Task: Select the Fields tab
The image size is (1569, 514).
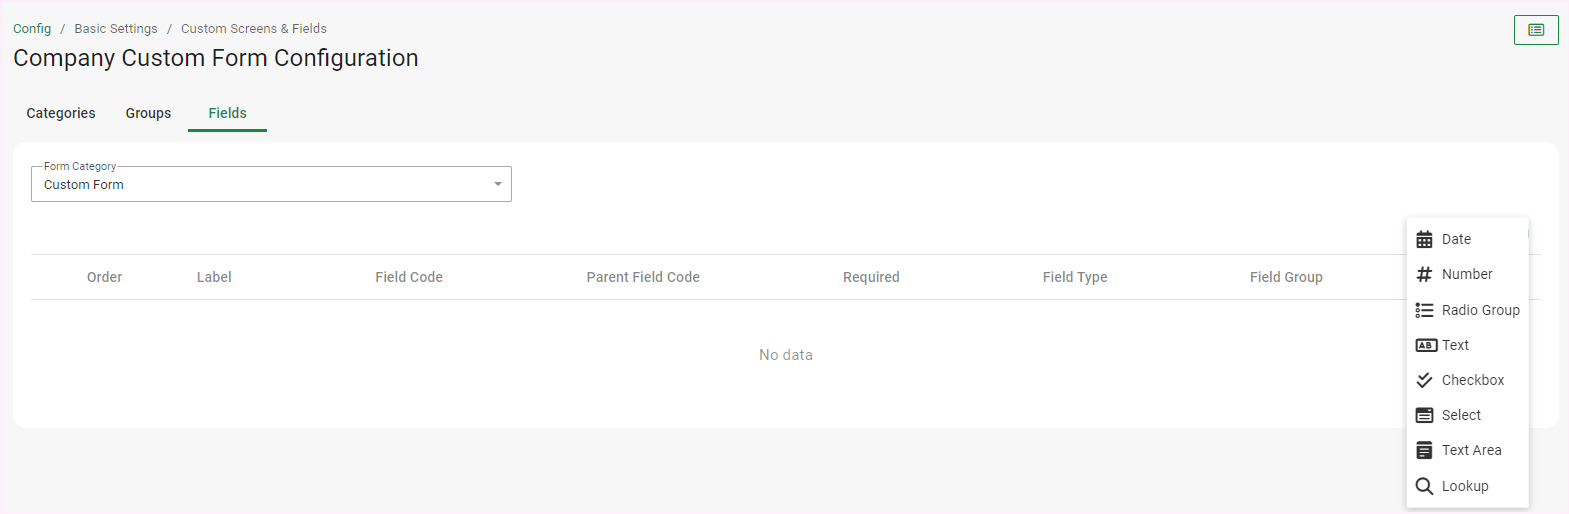Action: [x=227, y=113]
